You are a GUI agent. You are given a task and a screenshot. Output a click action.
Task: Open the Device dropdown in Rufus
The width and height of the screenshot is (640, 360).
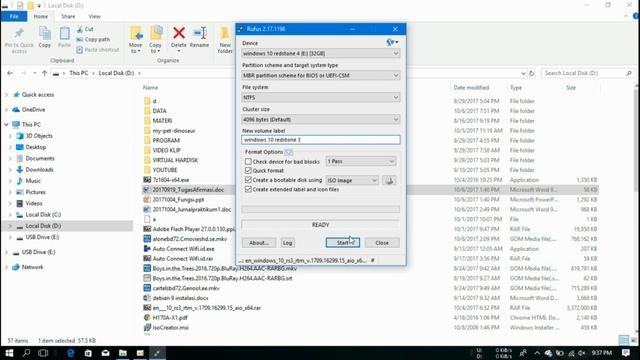point(320,53)
